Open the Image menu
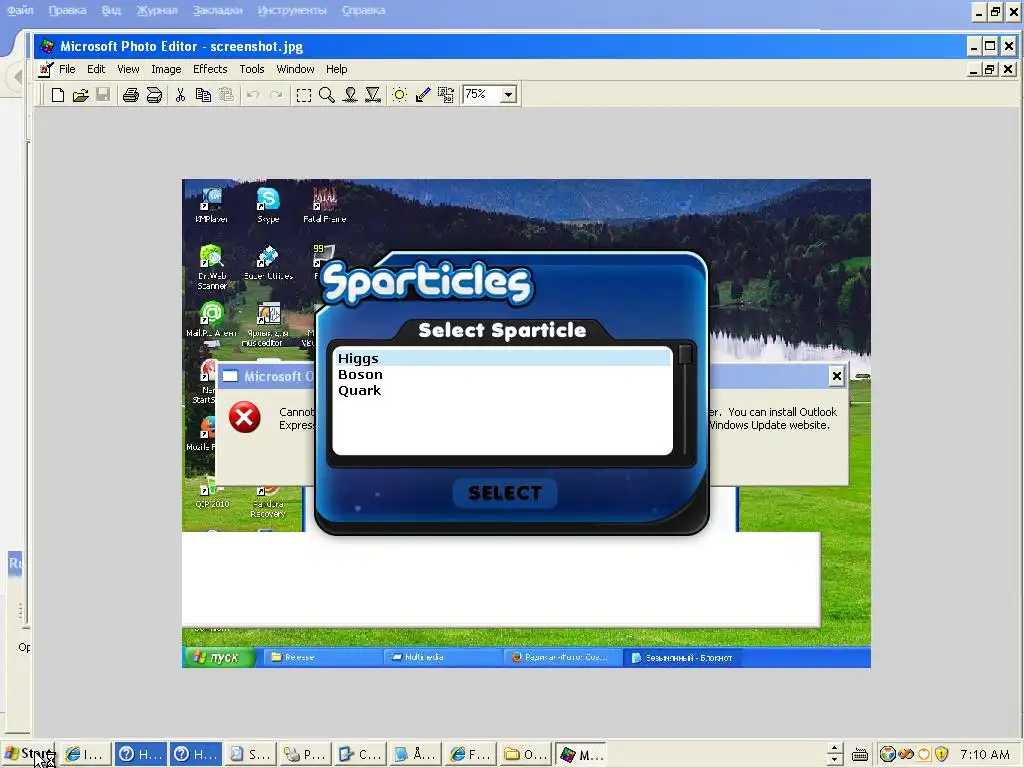The height and width of the screenshot is (768, 1024). 166,69
